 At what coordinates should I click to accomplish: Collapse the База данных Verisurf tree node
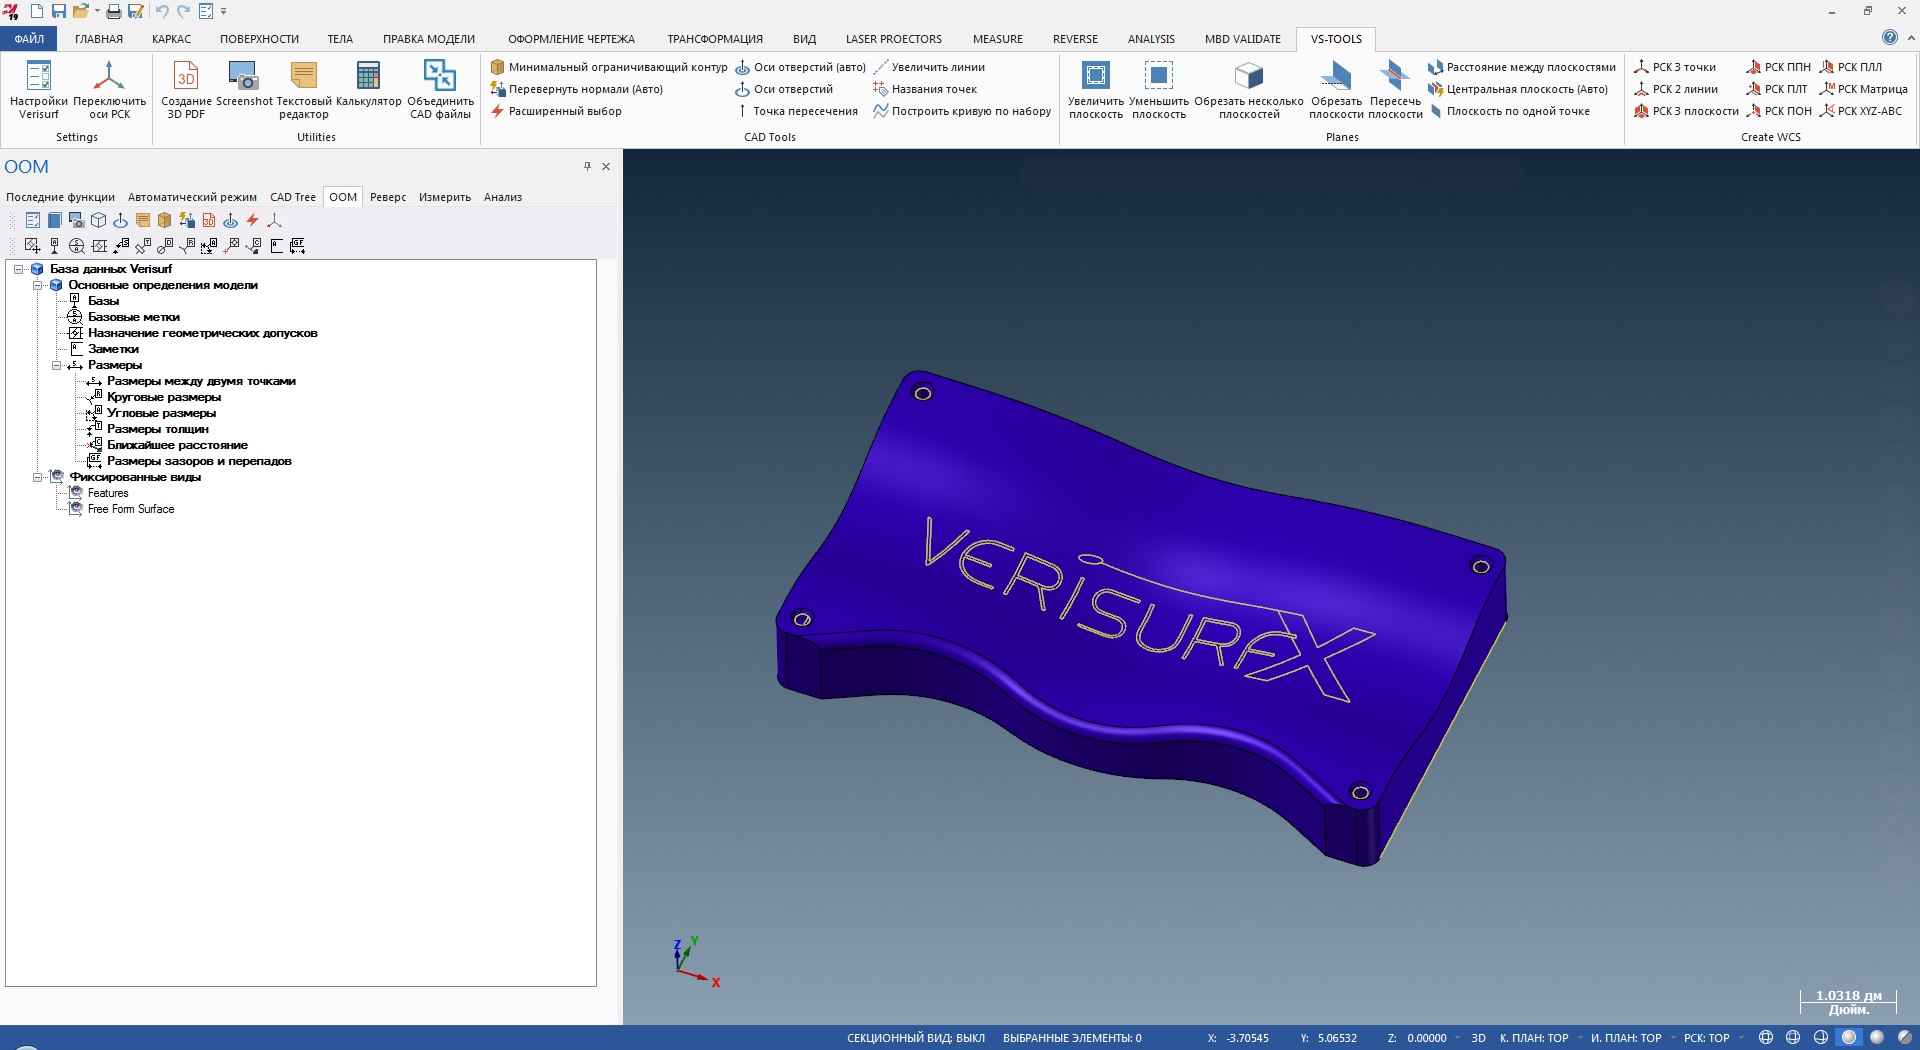(18, 269)
